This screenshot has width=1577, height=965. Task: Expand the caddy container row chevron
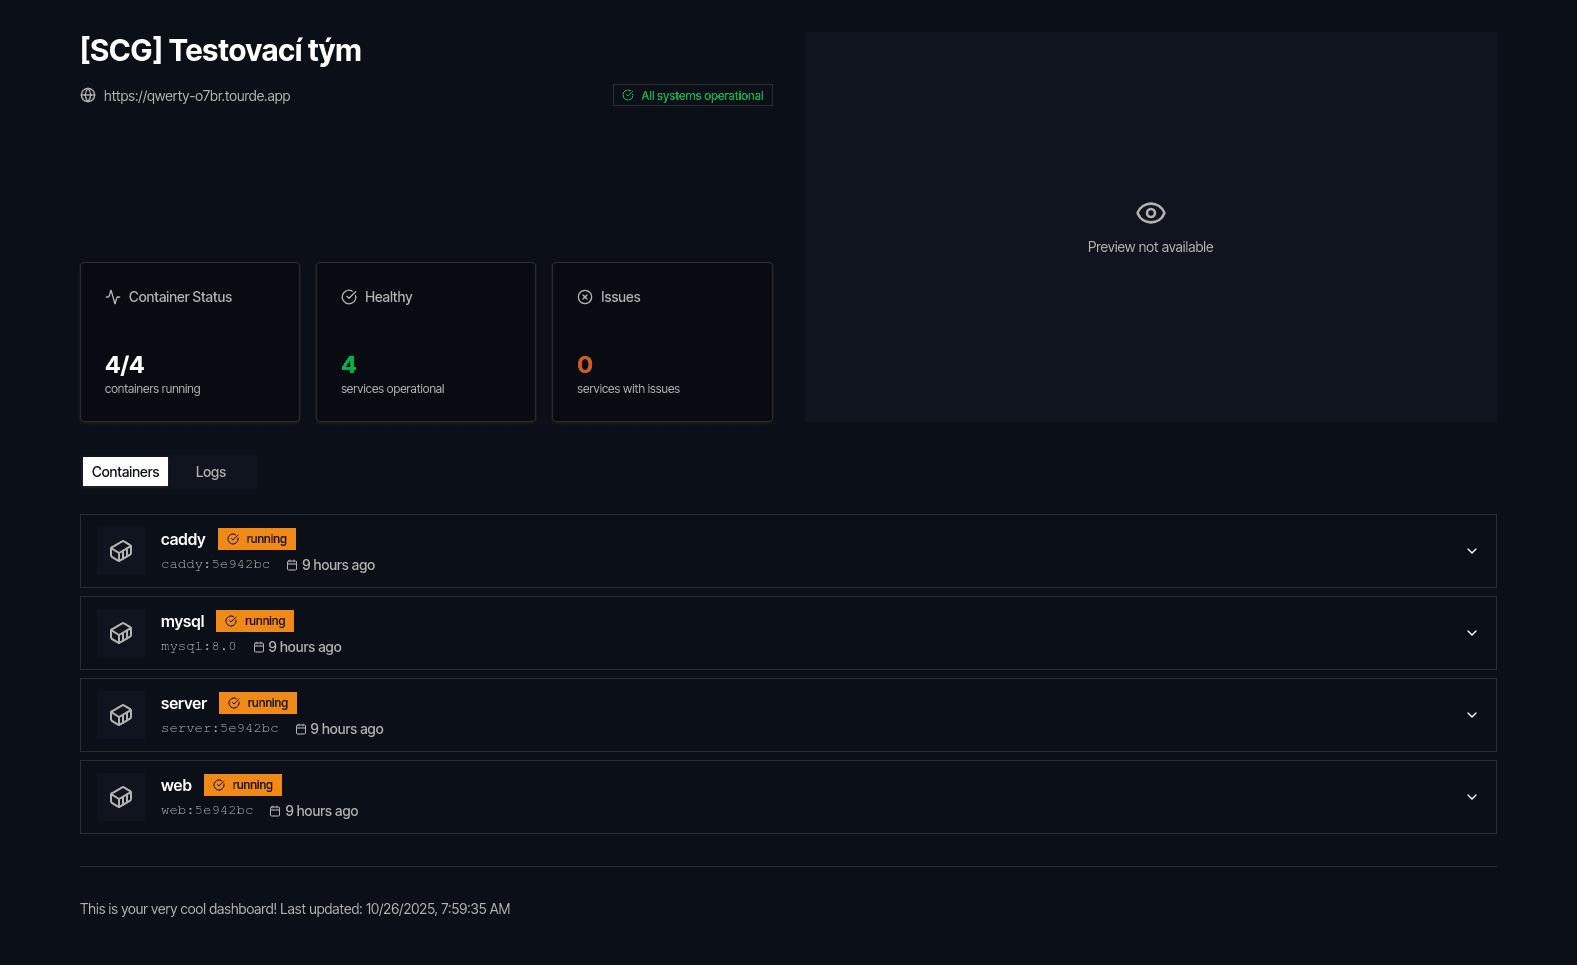pyautogui.click(x=1471, y=551)
